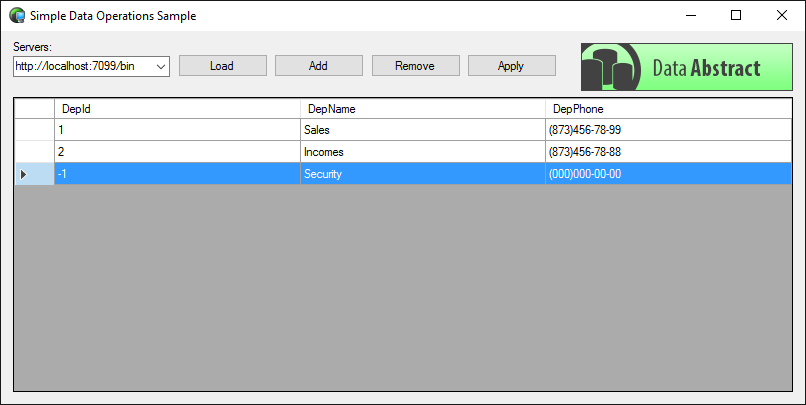Click the Security department name cell
806x405 pixels.
pyautogui.click(x=422, y=174)
